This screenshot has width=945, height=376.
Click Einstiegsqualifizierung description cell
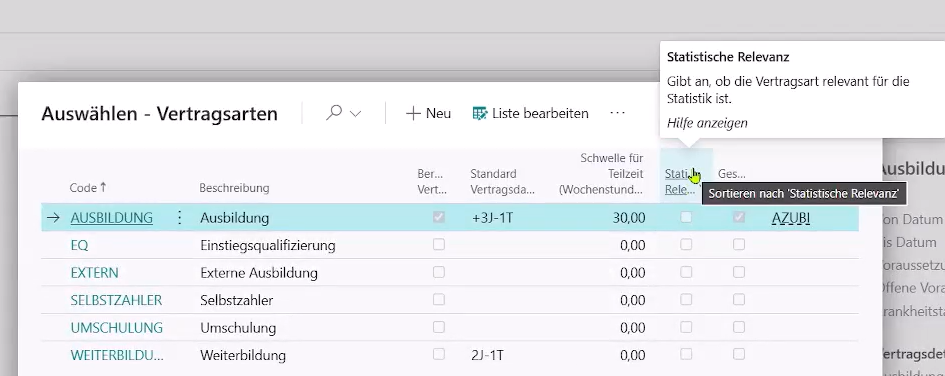(268, 245)
